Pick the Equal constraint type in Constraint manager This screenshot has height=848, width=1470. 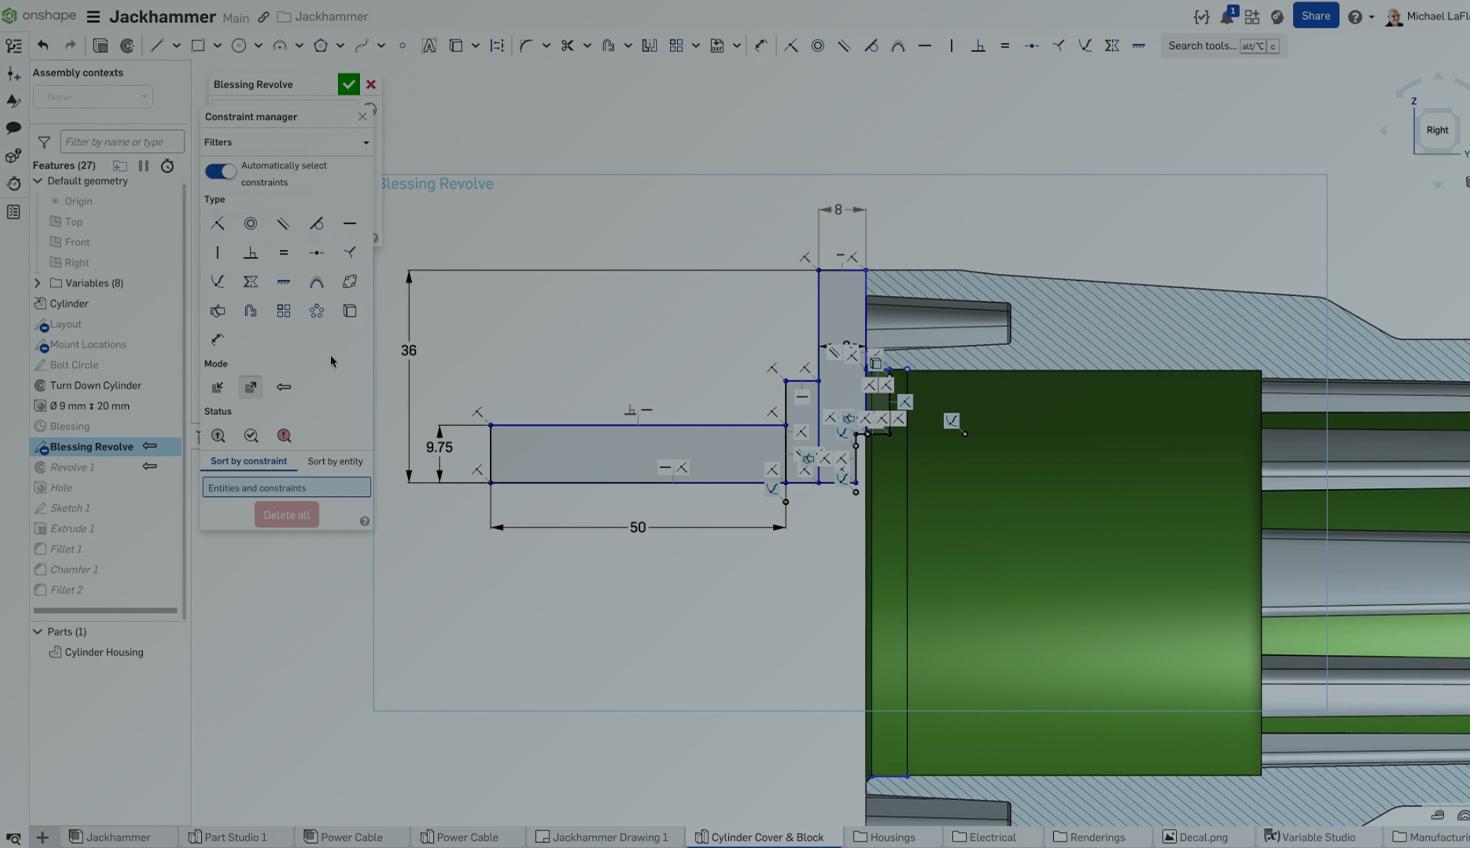pyautogui.click(x=284, y=253)
